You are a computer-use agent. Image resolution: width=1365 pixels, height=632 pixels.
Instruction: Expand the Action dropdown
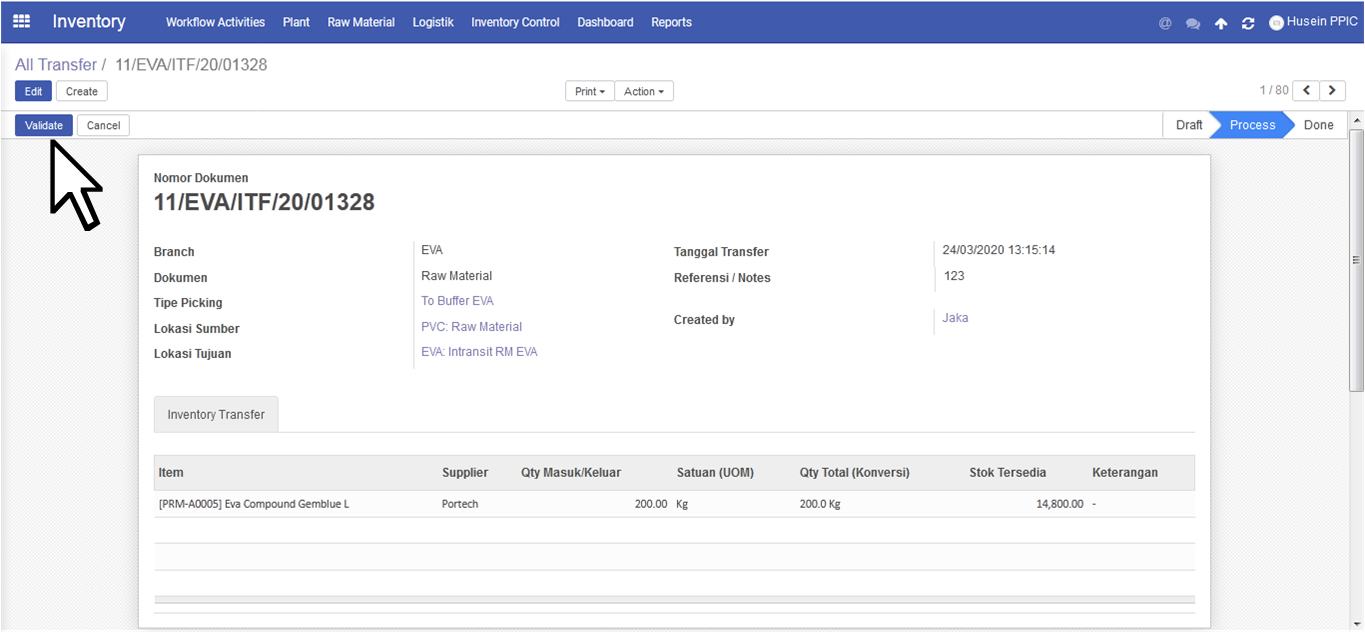click(644, 91)
